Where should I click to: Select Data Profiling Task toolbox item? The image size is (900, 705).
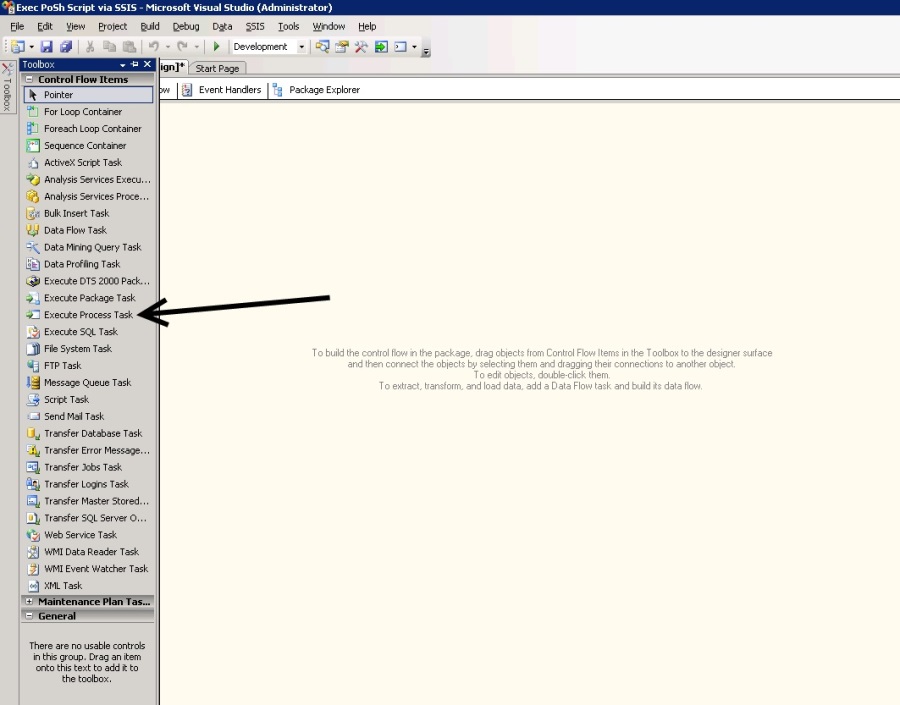[x=88, y=264]
